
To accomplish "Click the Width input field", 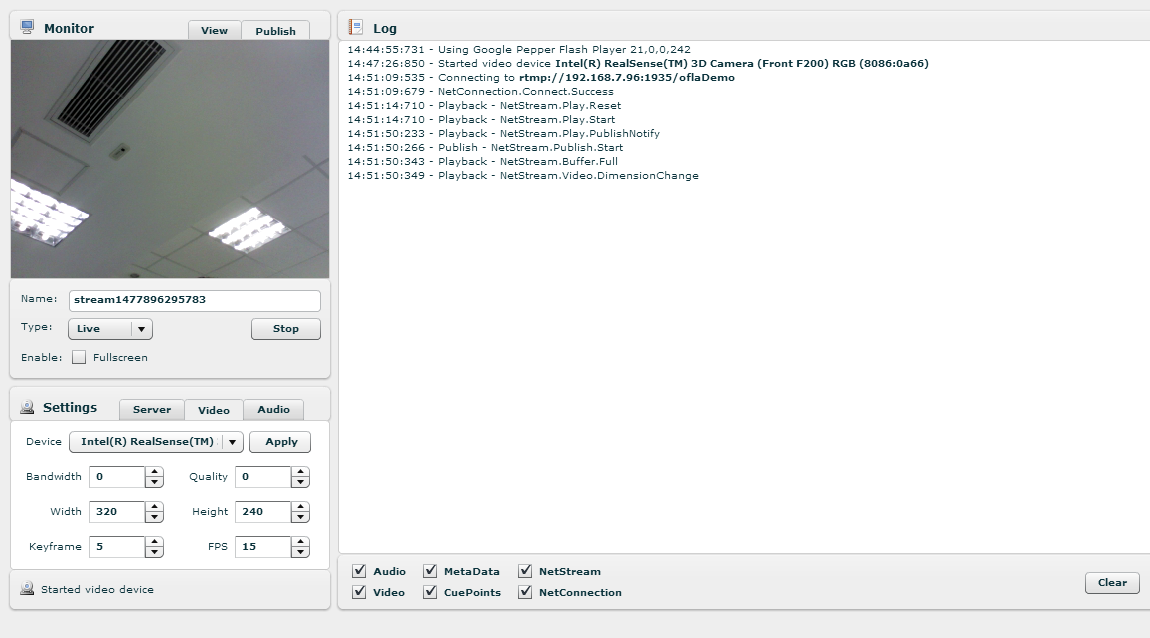I will coord(117,512).
